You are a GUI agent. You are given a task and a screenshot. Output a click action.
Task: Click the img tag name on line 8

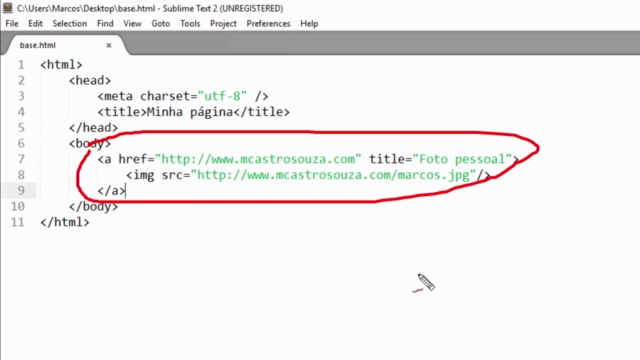coord(144,175)
